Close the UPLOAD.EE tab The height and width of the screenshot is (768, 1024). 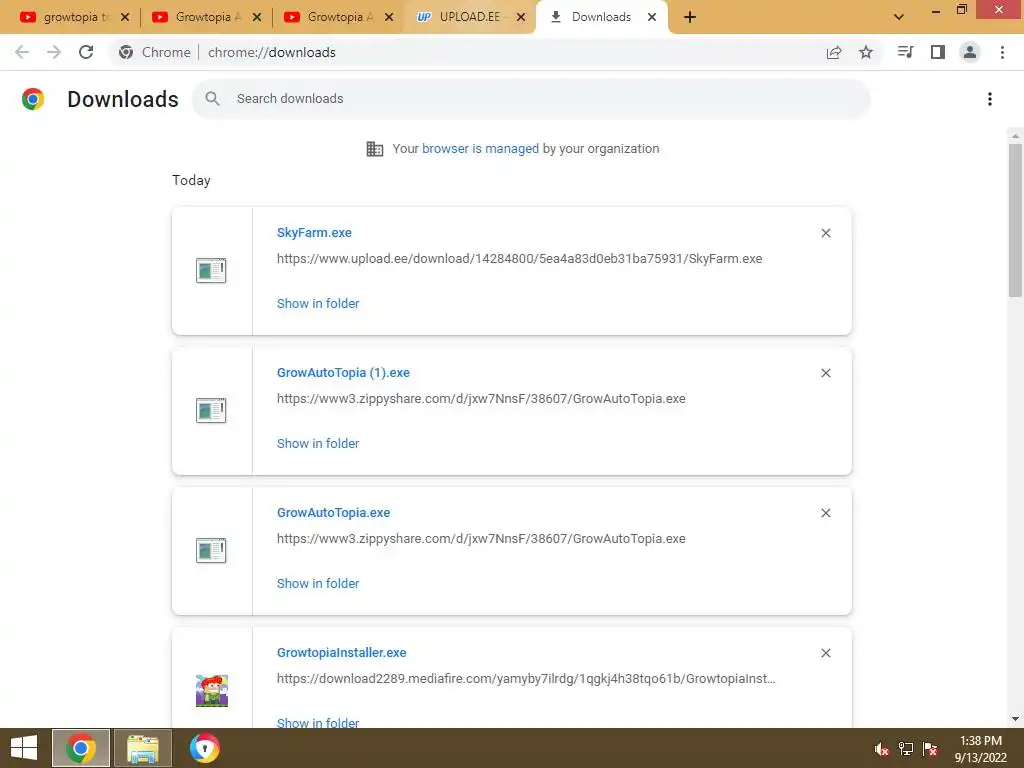click(520, 17)
